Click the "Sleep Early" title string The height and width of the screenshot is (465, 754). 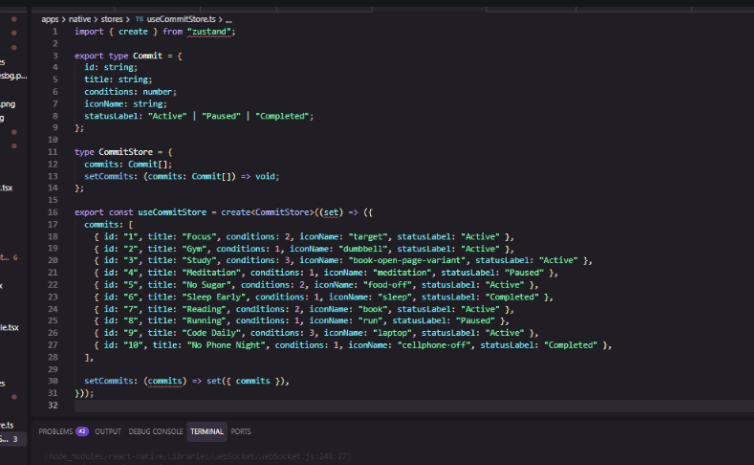coord(214,297)
